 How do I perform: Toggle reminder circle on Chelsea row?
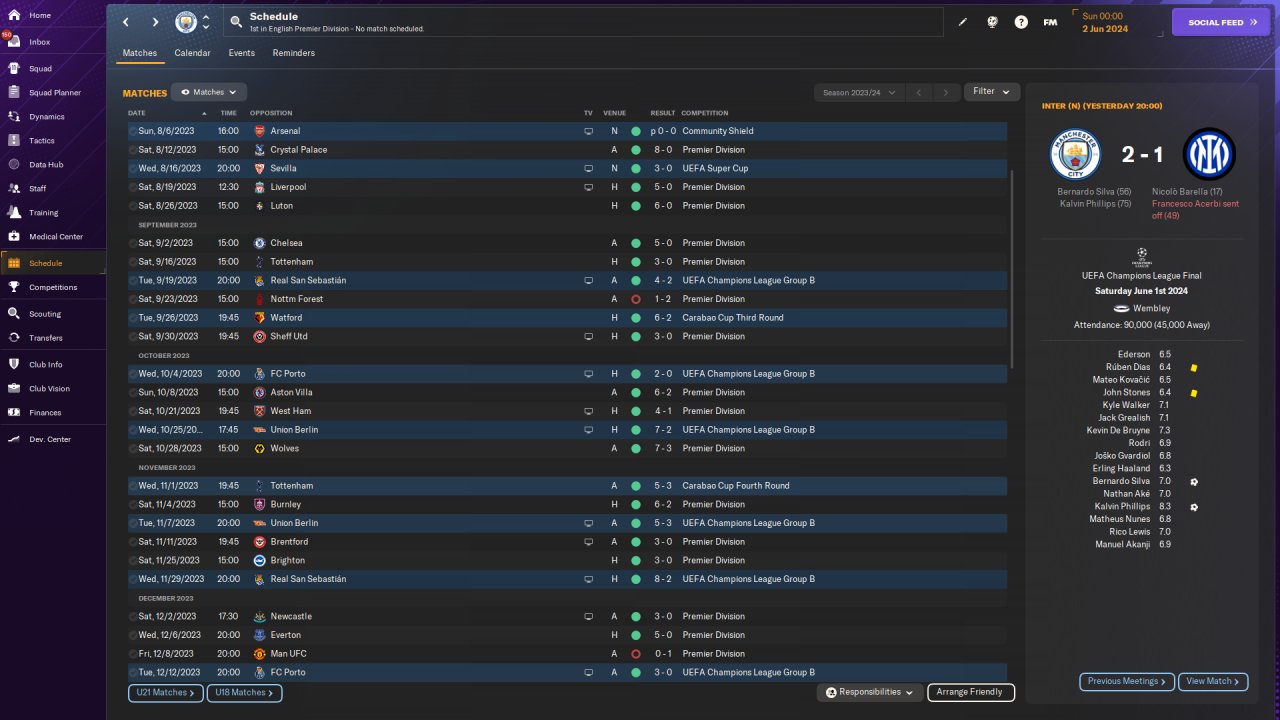(133, 243)
